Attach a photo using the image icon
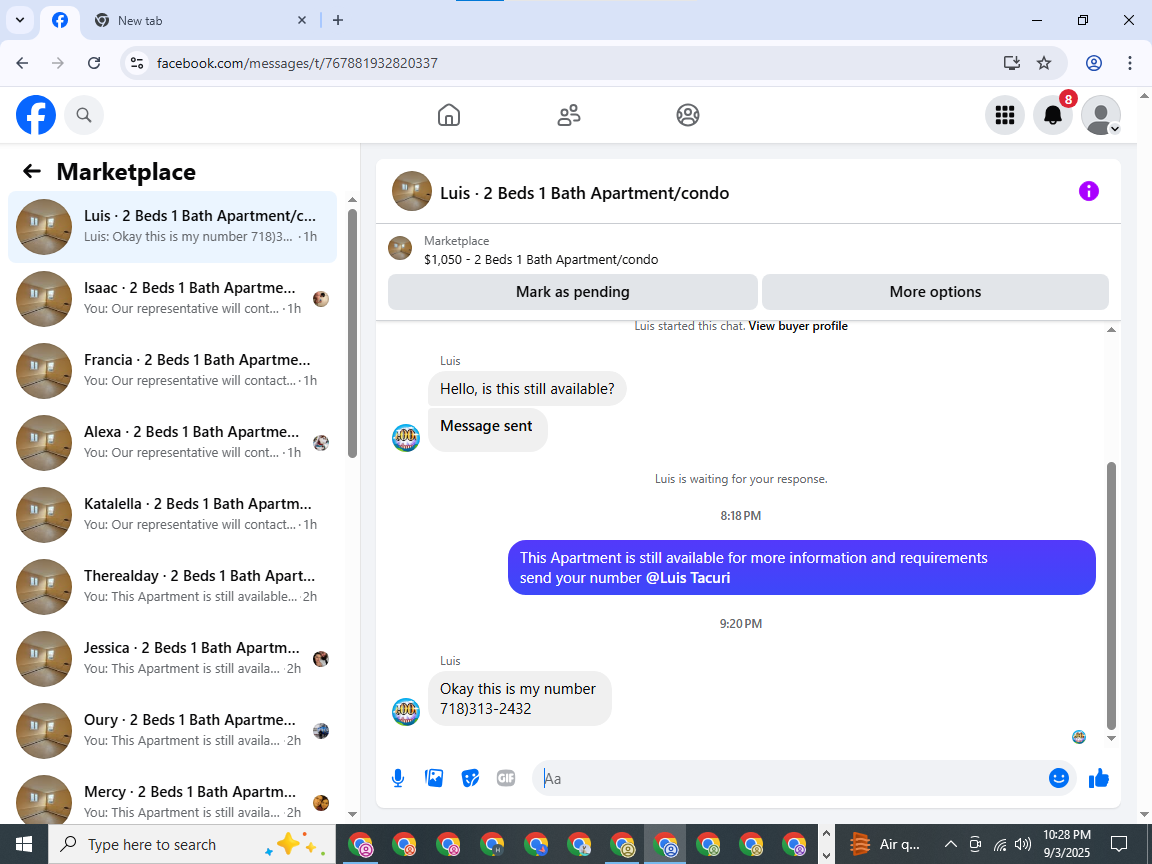Viewport: 1152px width, 864px height. tap(434, 778)
